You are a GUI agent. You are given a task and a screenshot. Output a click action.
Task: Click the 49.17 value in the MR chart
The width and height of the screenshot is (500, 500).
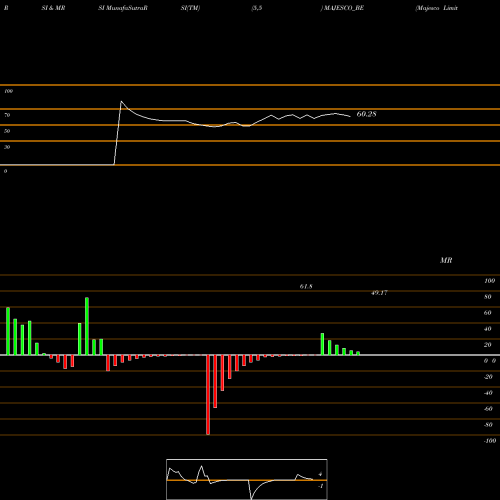379,293
